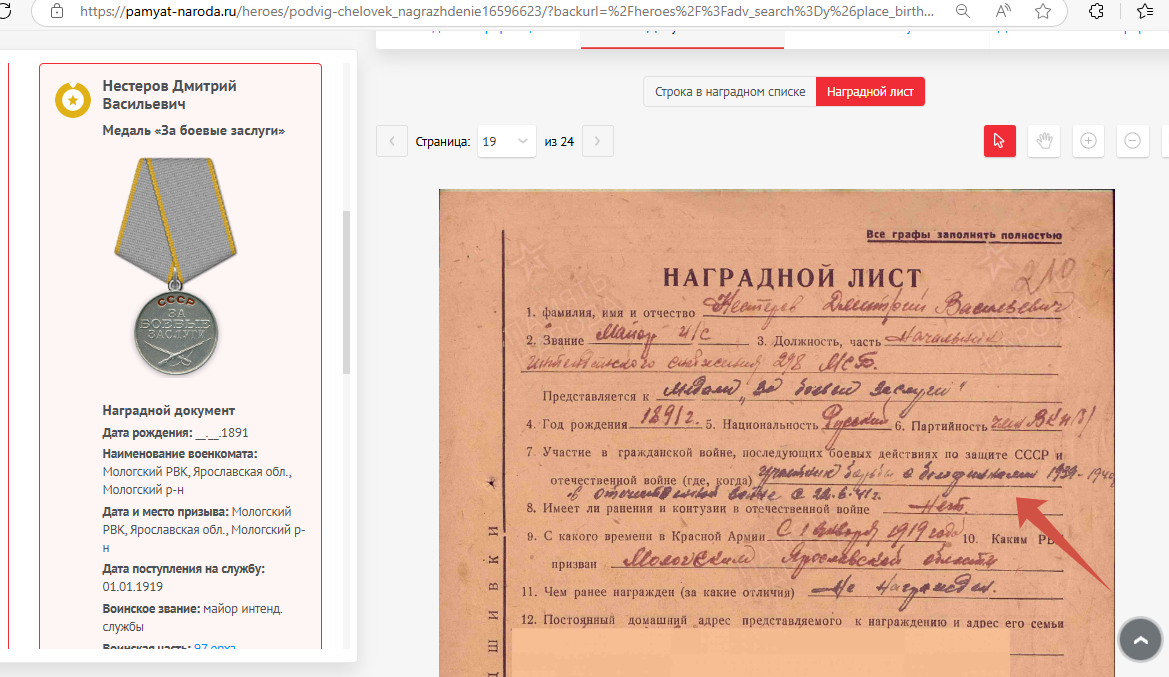The image size is (1169, 677).
Task: Zoom out of the award document with minus icon
Action: (x=1132, y=141)
